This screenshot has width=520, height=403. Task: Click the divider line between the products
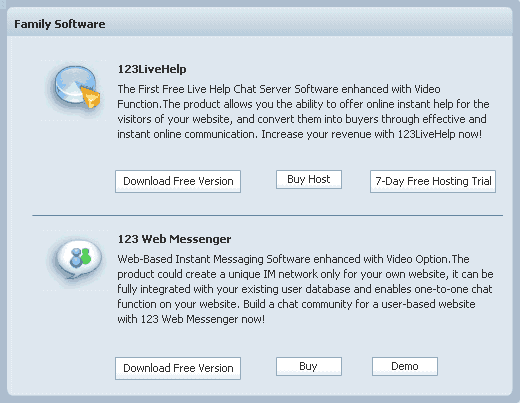point(268,216)
